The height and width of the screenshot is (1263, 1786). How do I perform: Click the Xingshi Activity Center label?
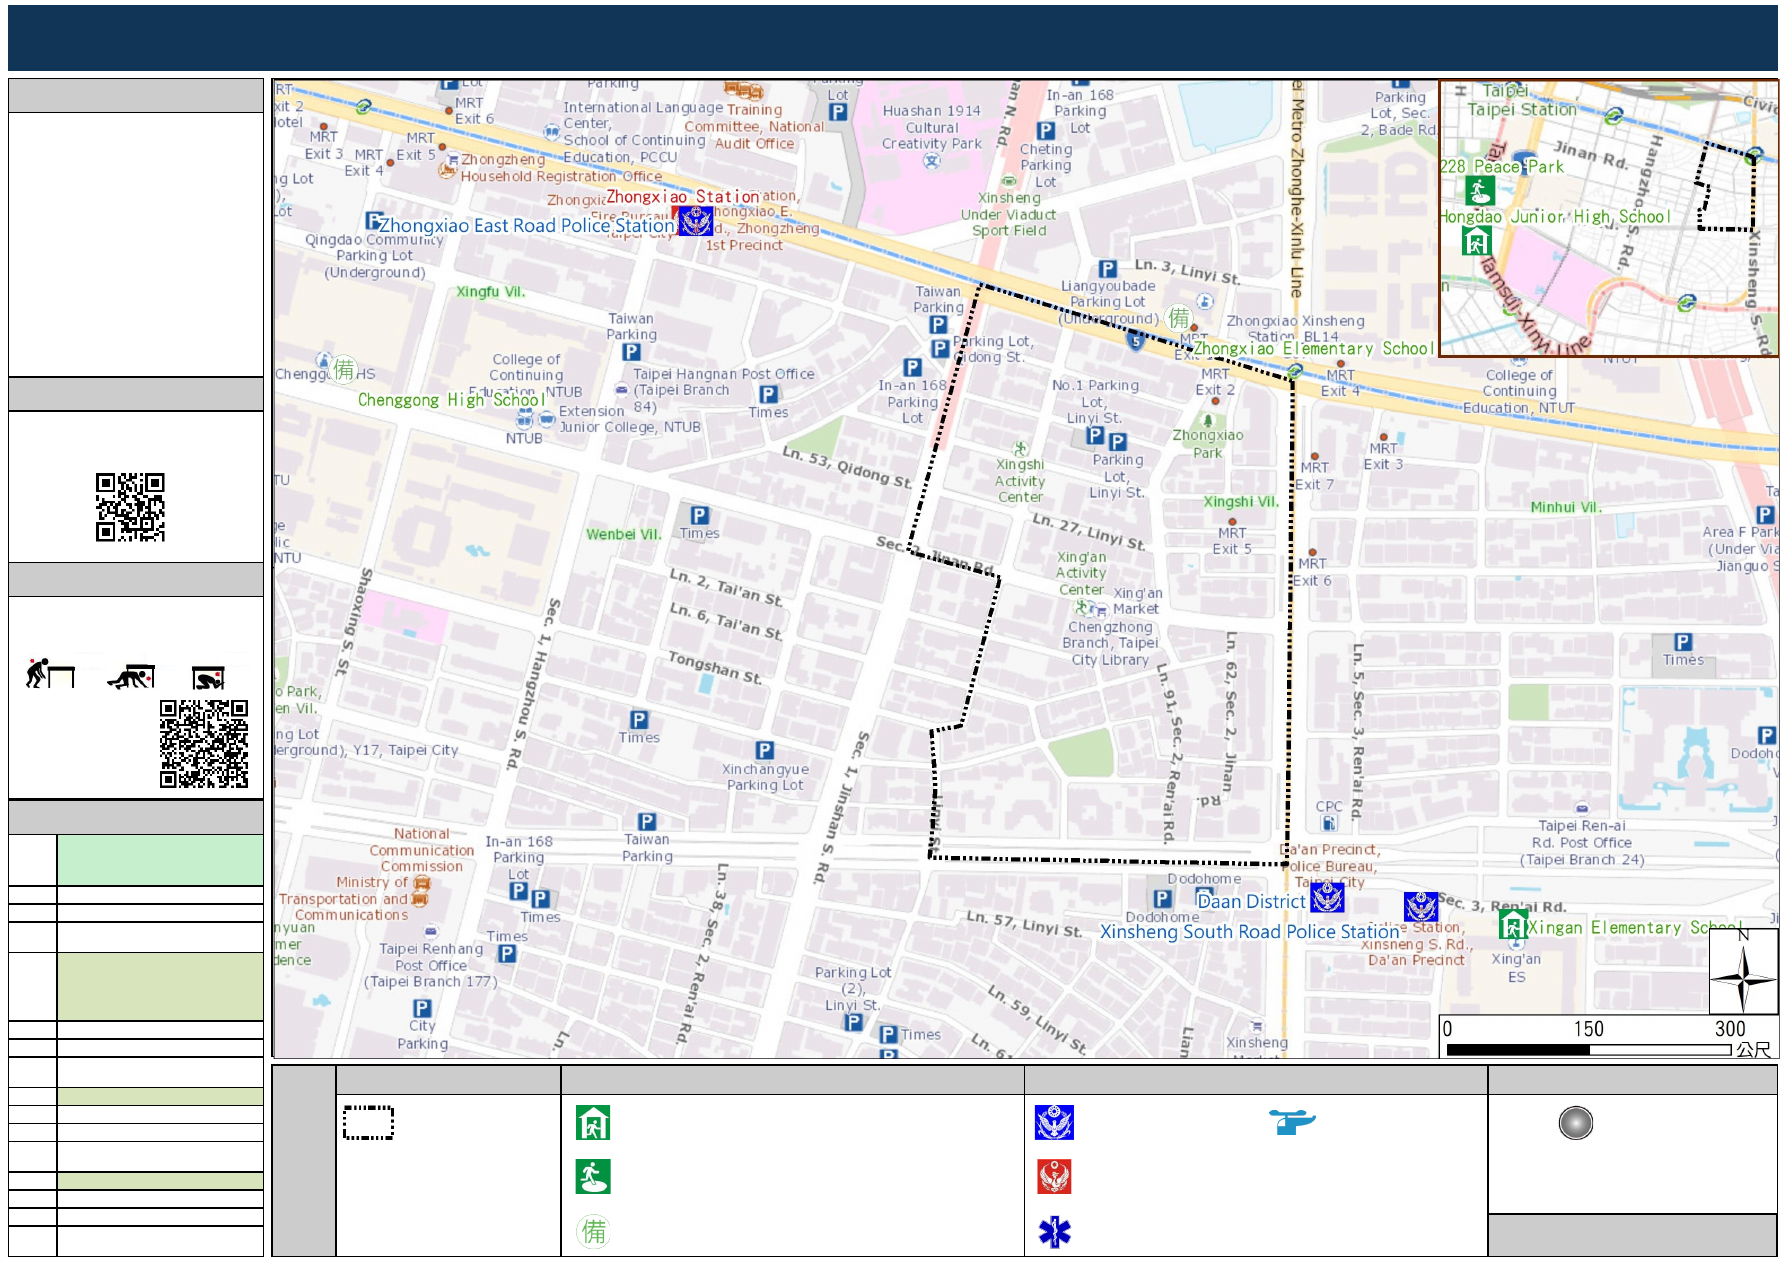click(1020, 481)
